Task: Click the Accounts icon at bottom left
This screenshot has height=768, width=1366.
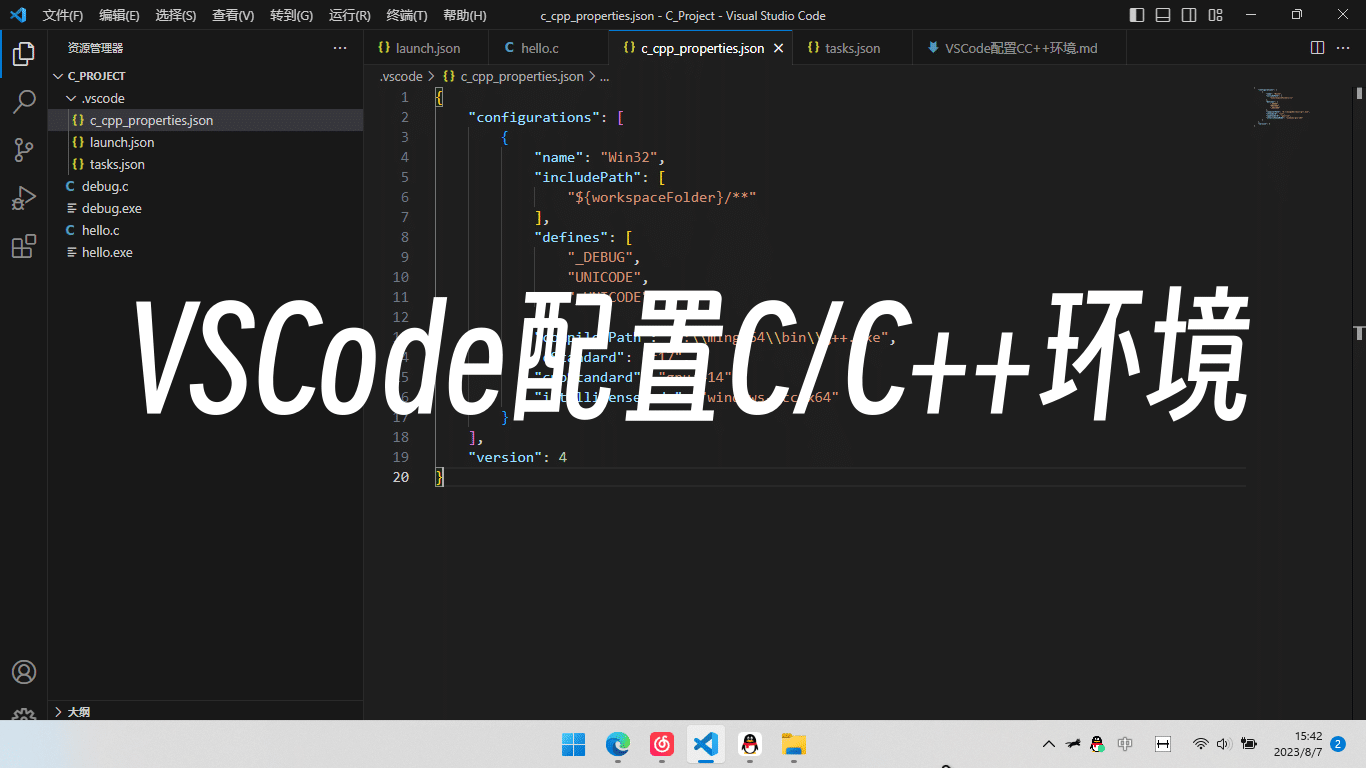Action: coord(24,672)
